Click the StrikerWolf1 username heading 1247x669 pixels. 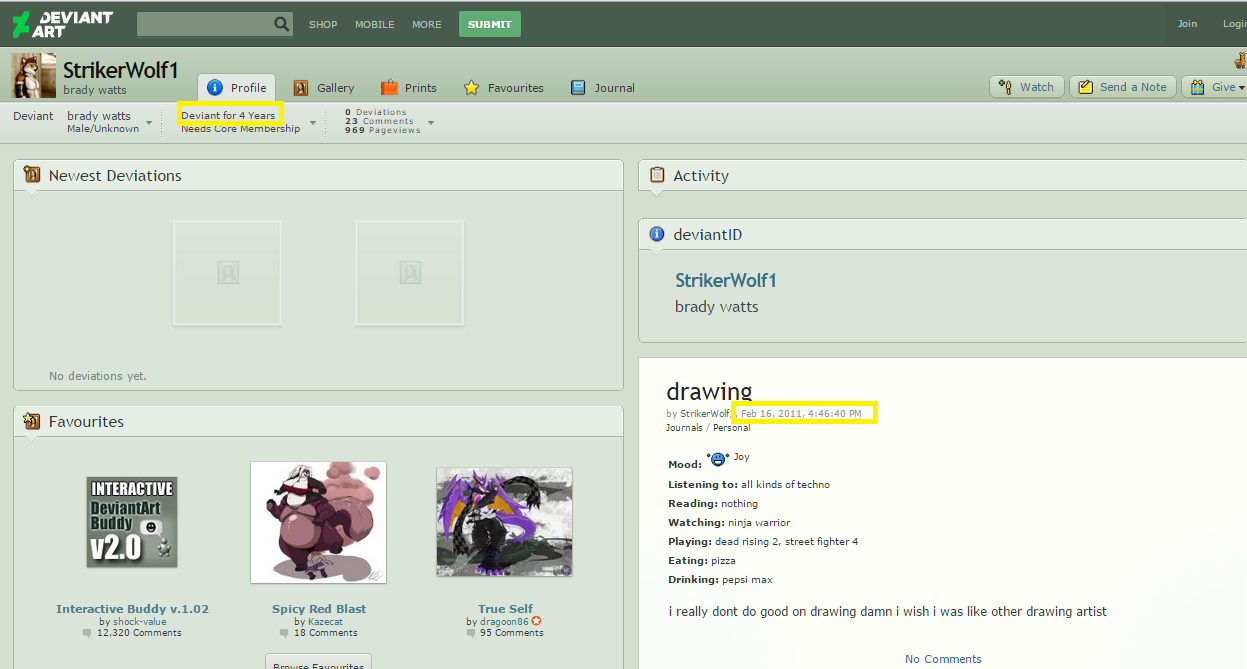click(121, 70)
